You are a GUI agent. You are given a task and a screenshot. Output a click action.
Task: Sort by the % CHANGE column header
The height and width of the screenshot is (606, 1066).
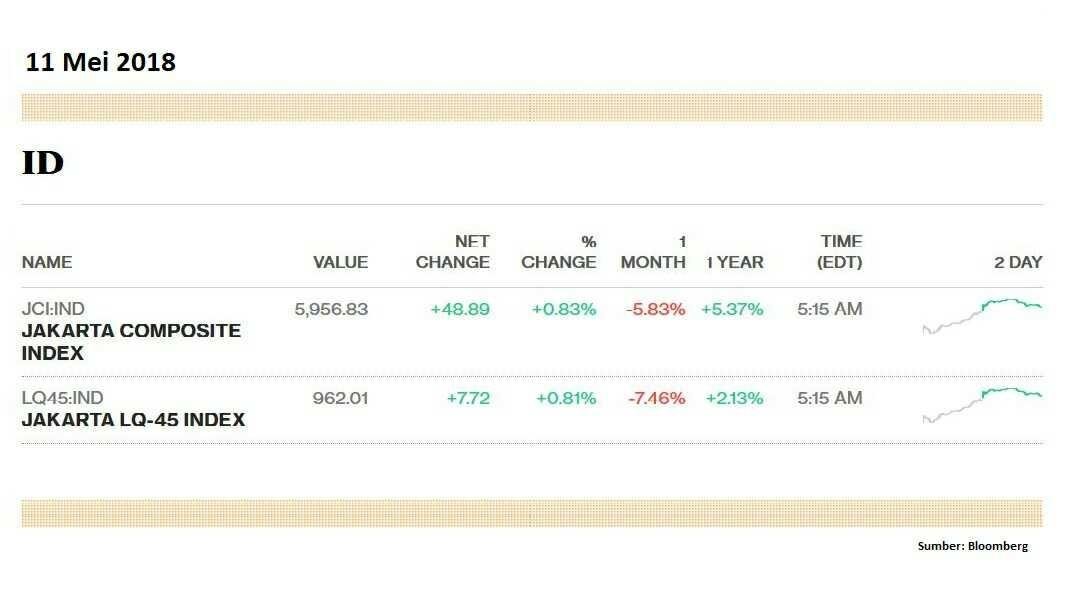pyautogui.click(x=559, y=252)
